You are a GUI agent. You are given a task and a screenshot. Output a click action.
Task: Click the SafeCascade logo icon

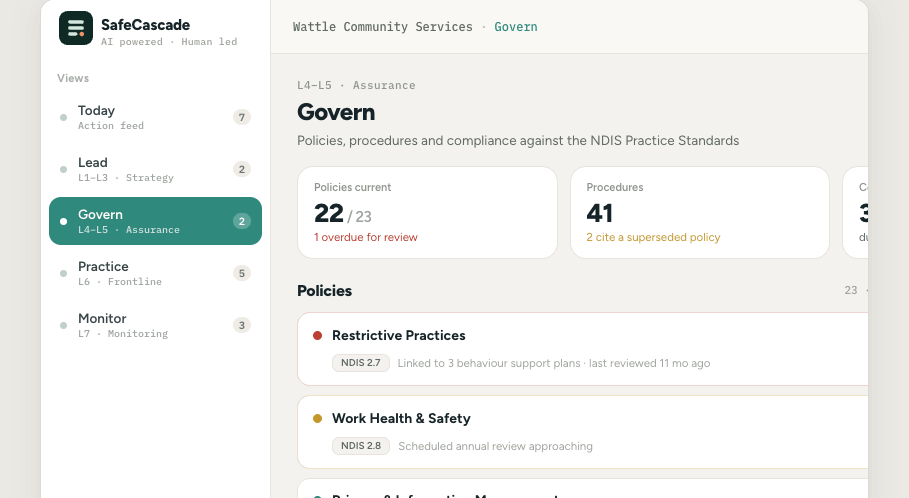[x=76, y=28]
